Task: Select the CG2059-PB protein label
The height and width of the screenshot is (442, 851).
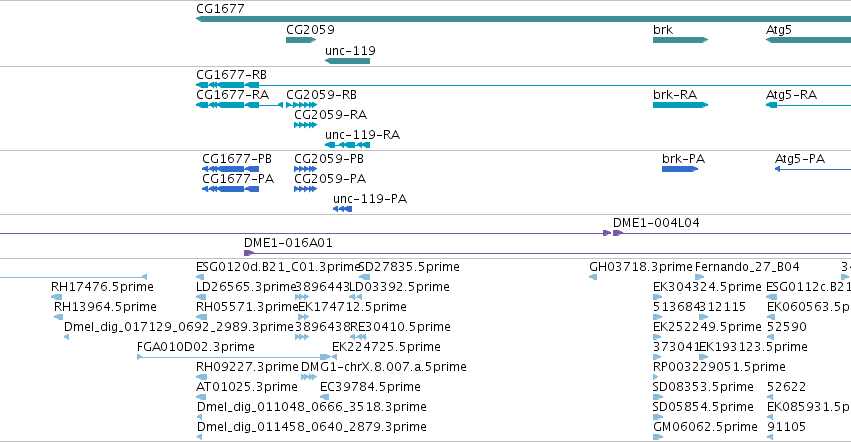Action: click(x=329, y=159)
